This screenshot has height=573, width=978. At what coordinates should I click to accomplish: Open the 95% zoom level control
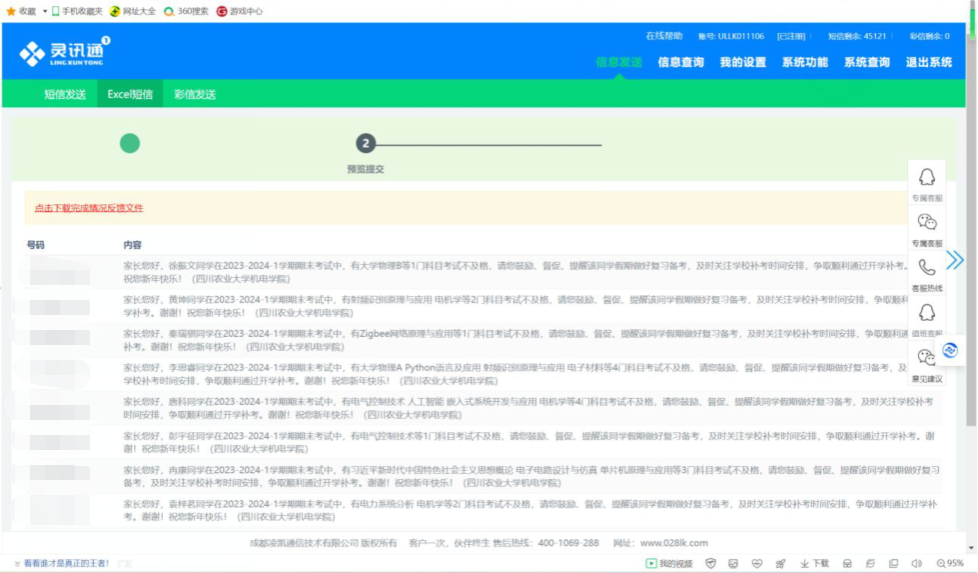(948, 563)
